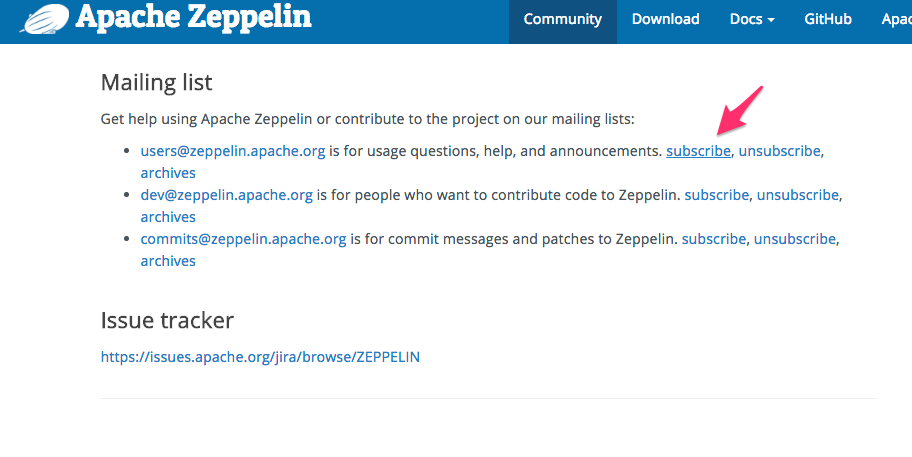The width and height of the screenshot is (912, 457).
Task: Open the ZEPPELIN JIRA issue tracker URL
Action: point(260,356)
